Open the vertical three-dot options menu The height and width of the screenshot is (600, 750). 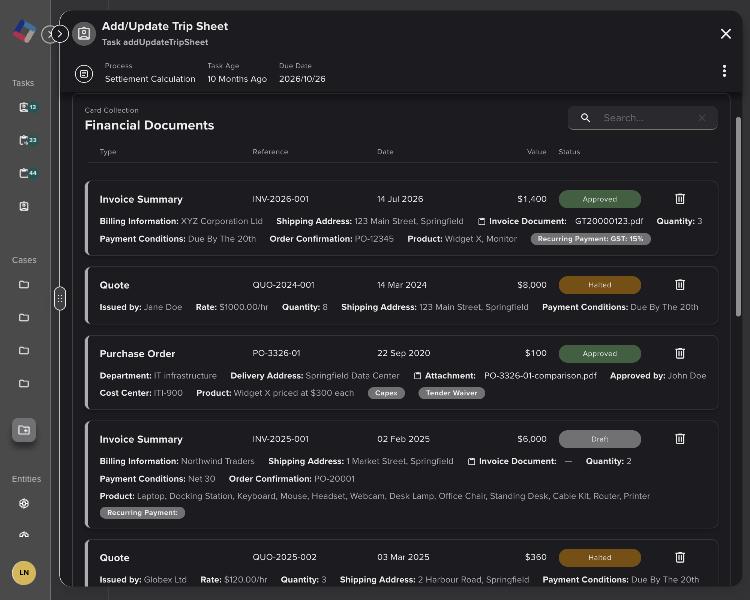724,71
